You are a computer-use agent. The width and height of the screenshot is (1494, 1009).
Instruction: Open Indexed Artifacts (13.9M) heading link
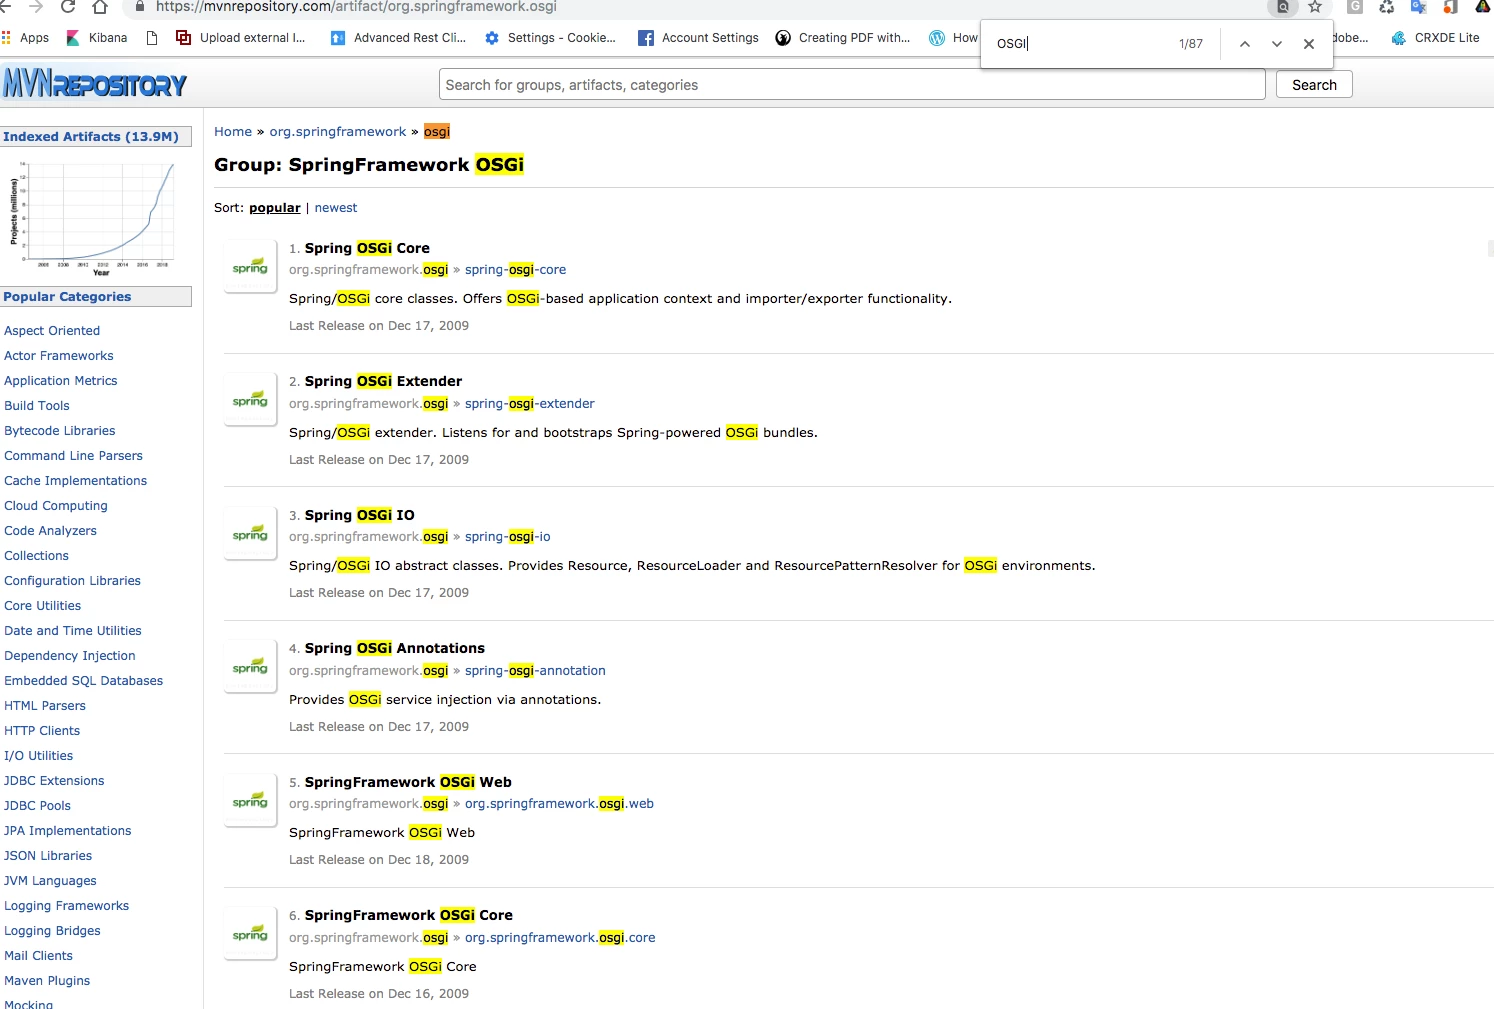(x=91, y=137)
